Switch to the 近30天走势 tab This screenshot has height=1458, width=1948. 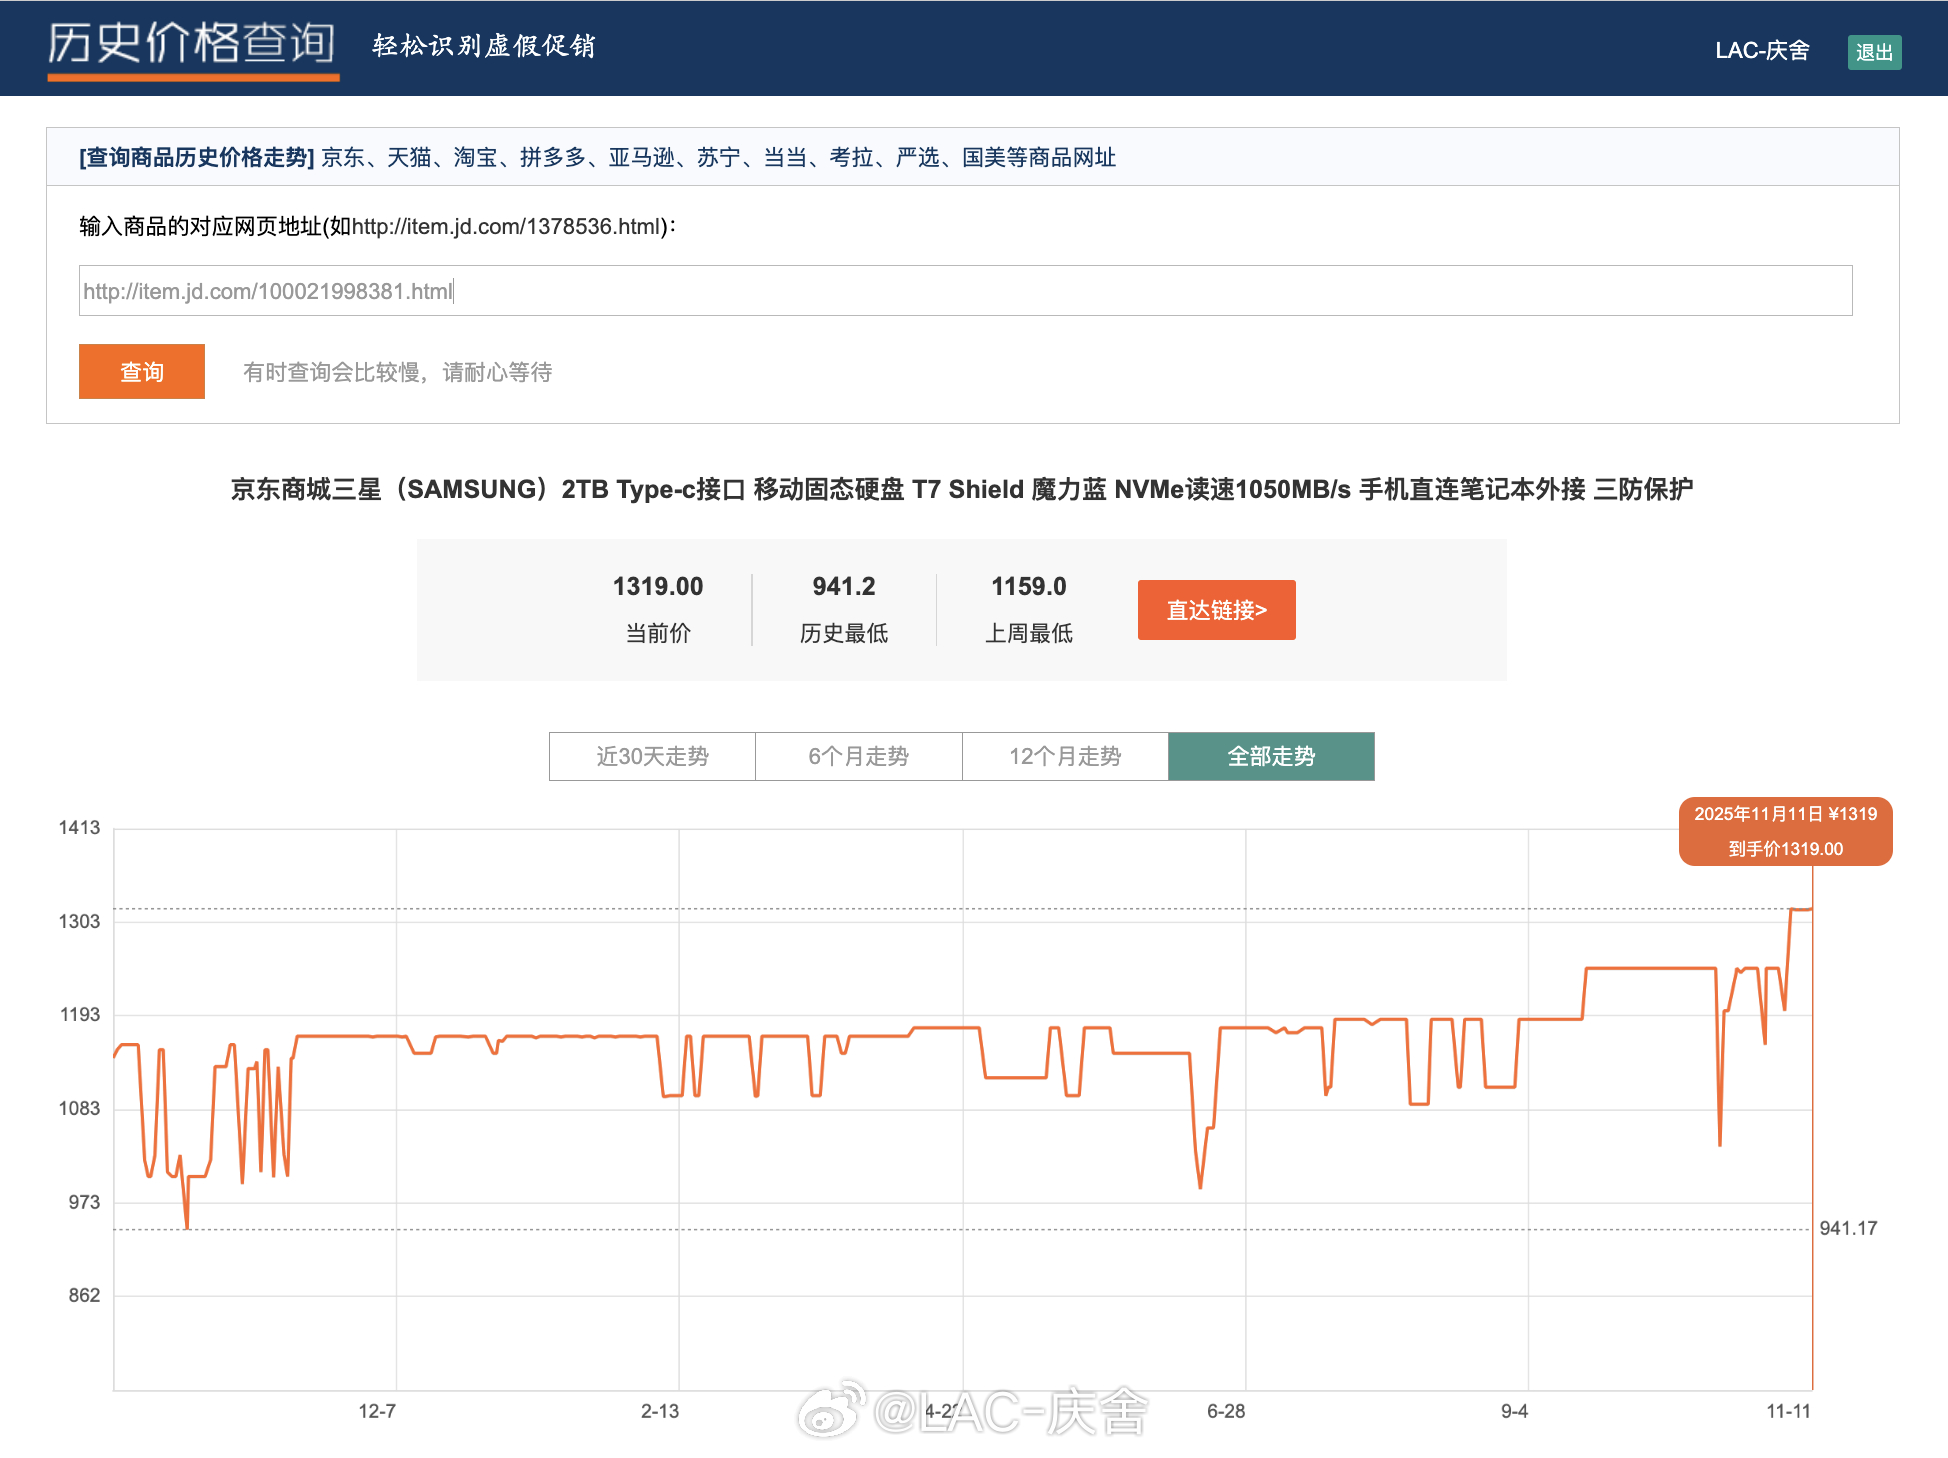tap(651, 756)
